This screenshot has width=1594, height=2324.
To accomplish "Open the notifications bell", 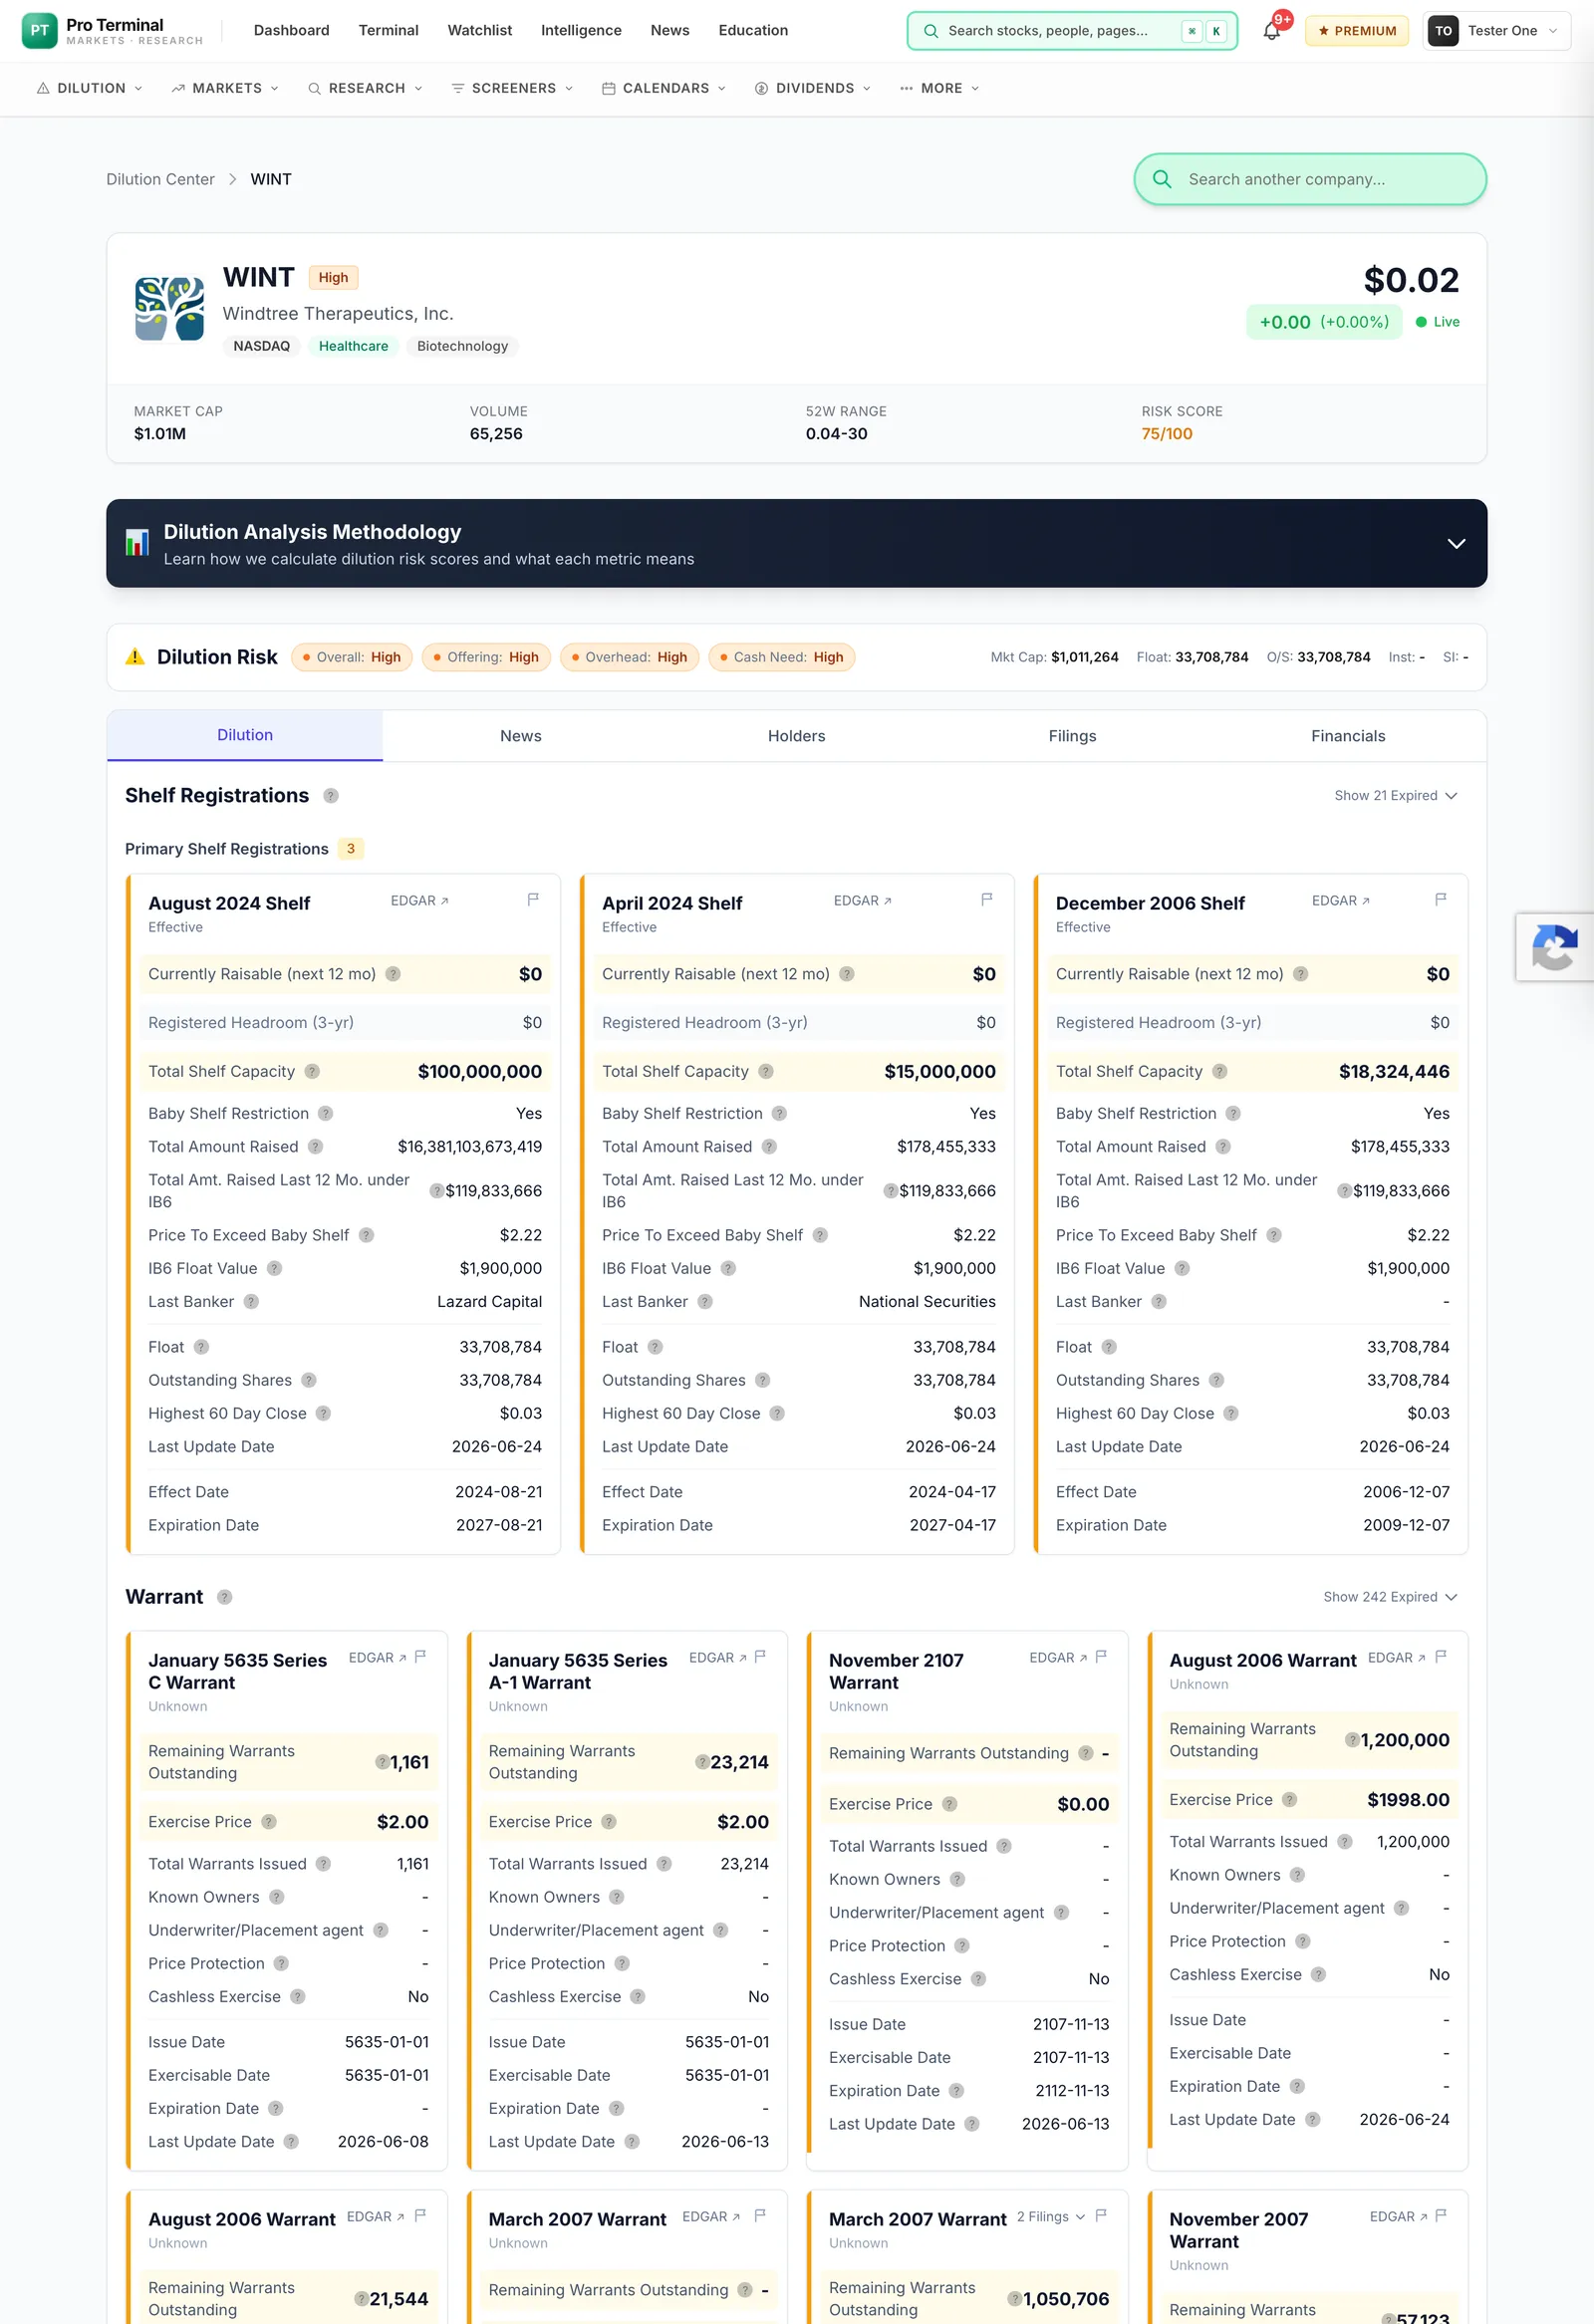I will click(x=1271, y=31).
